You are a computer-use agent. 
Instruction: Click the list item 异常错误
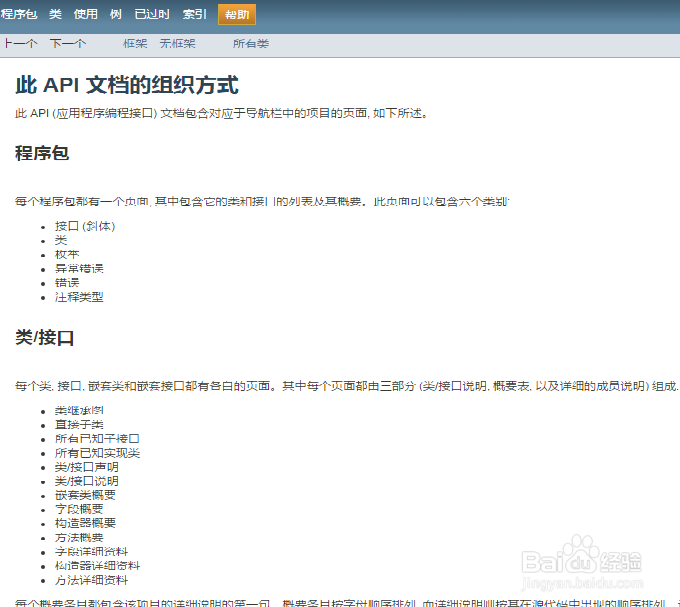tap(79, 268)
